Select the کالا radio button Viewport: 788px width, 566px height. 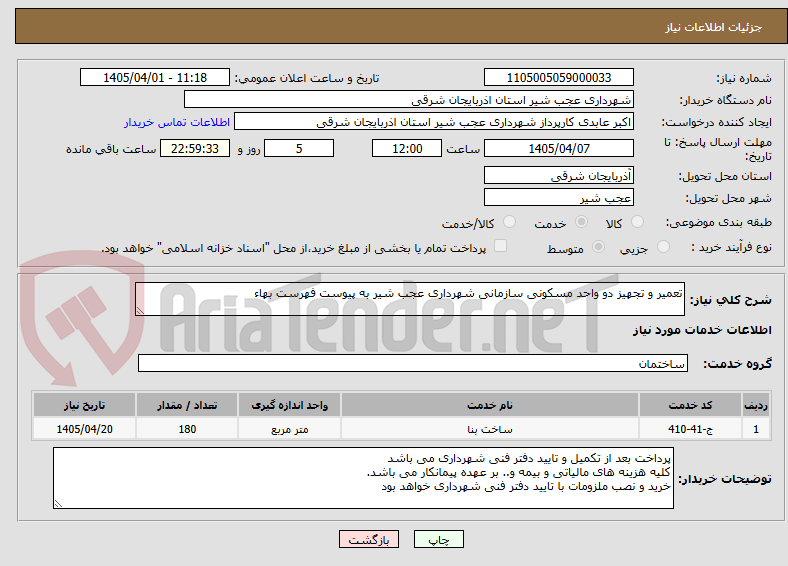(637, 222)
